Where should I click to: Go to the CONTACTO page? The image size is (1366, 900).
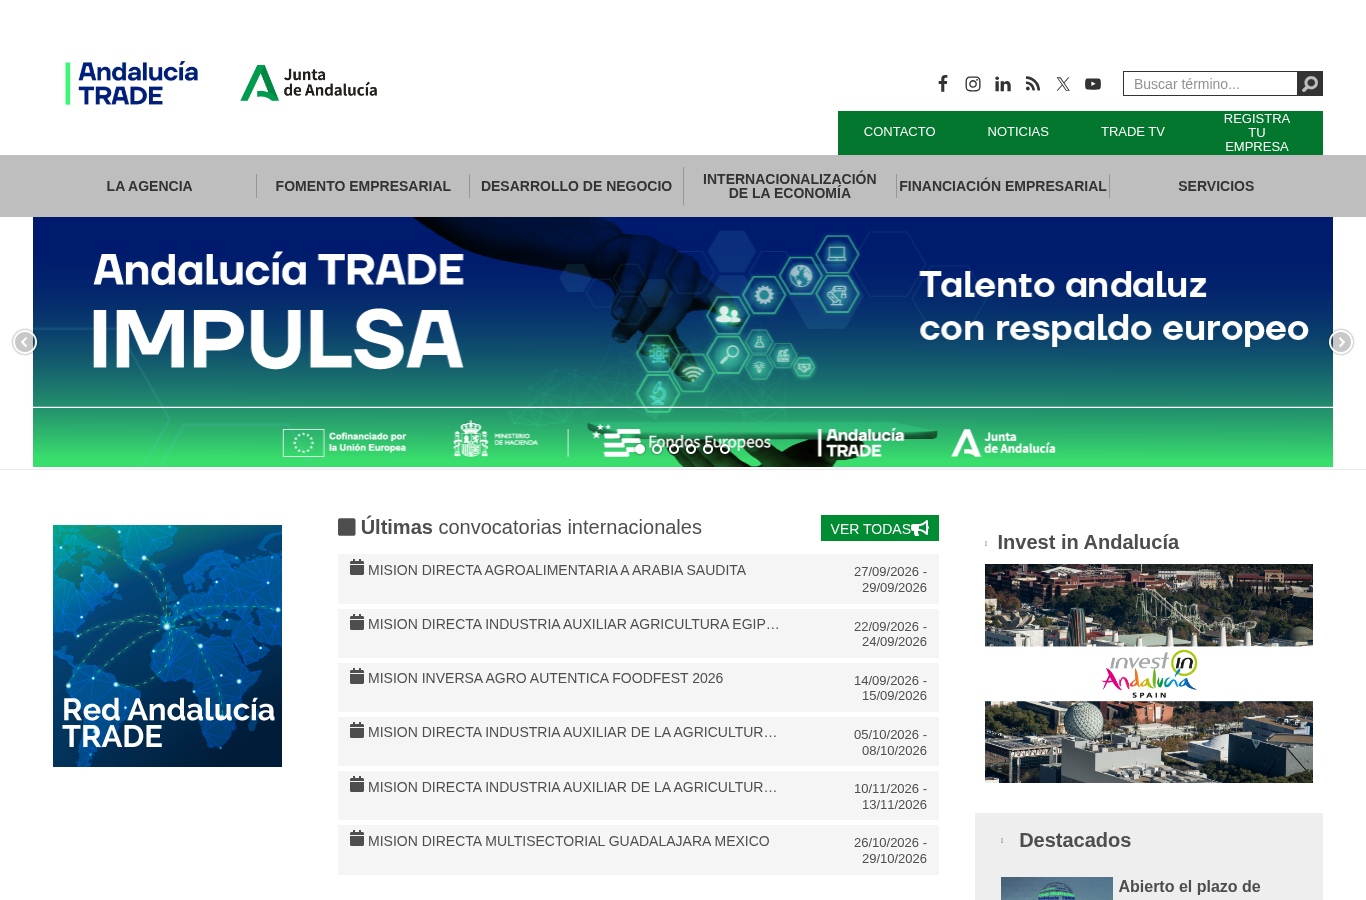click(899, 132)
